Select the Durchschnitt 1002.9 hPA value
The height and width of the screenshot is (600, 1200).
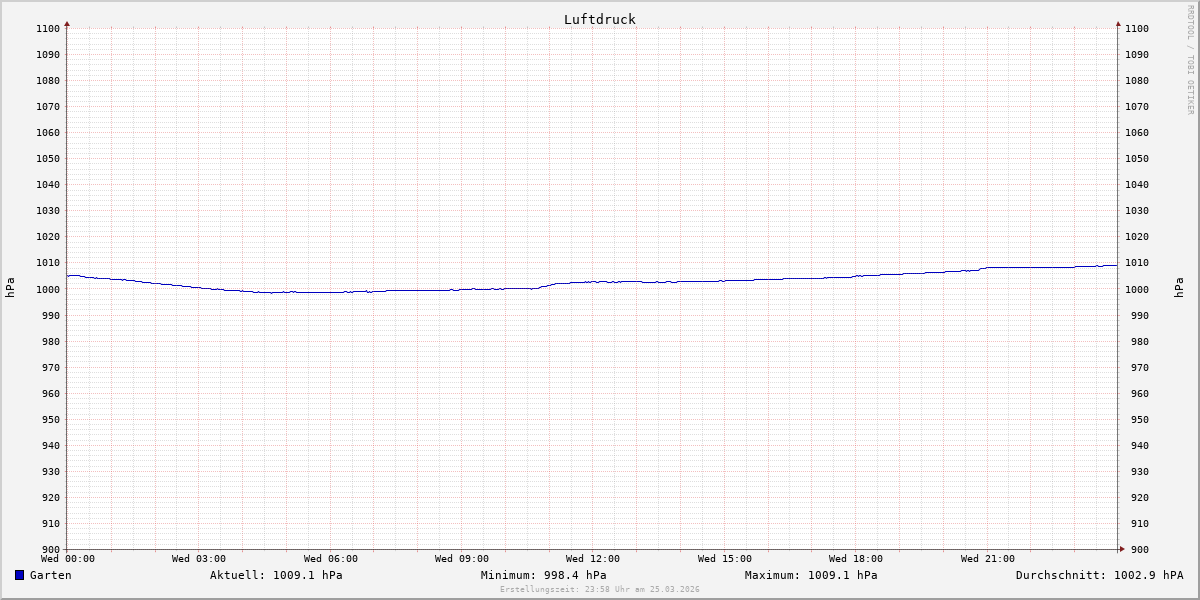coord(1099,575)
